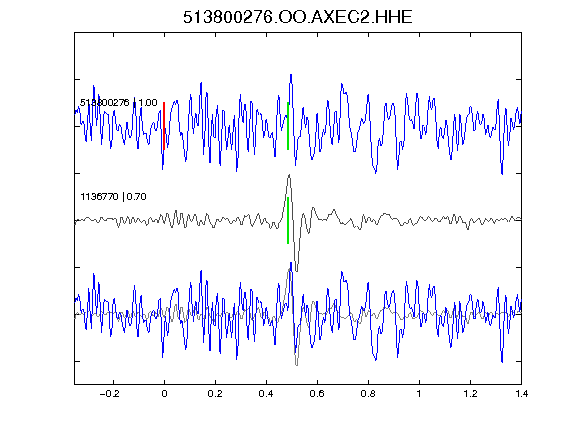
Task: Select the plot title 513800276.OO.AXEC2.HHE
Action: 298,17
